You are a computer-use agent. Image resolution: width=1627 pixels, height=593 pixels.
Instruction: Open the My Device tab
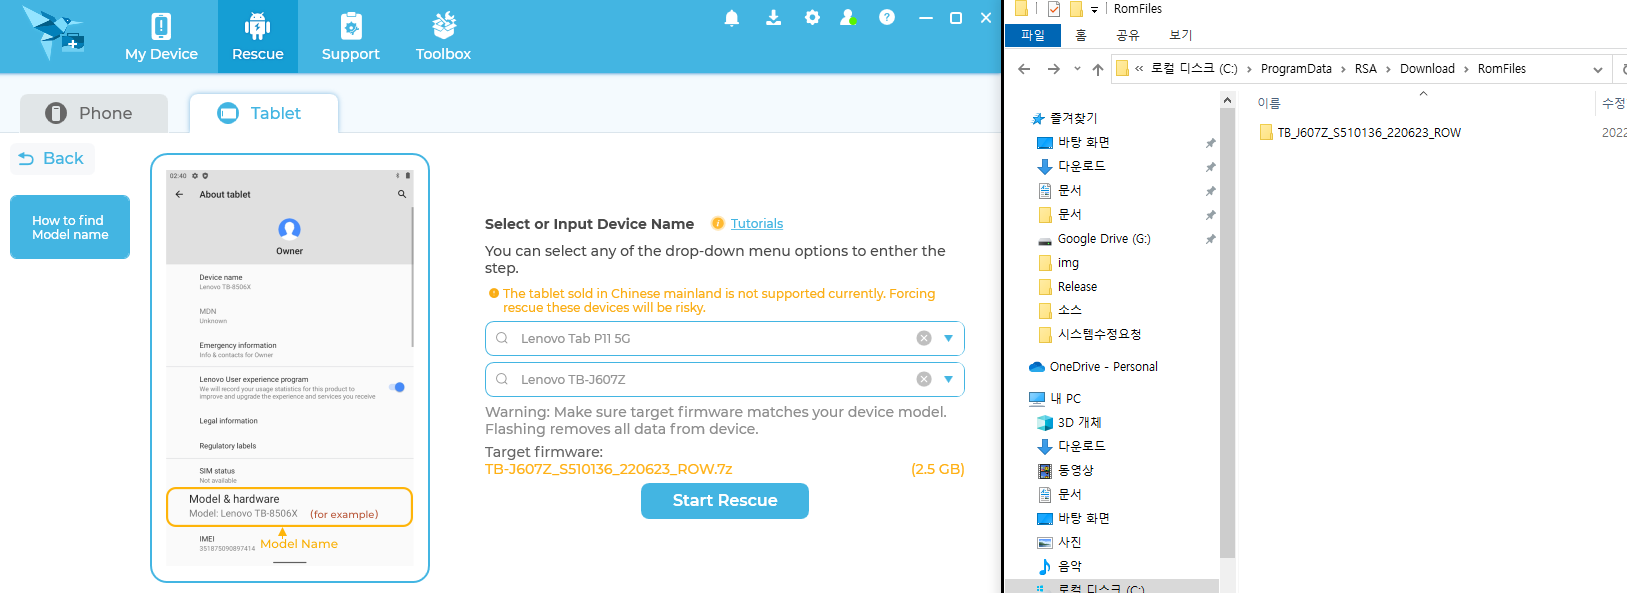pos(161,37)
